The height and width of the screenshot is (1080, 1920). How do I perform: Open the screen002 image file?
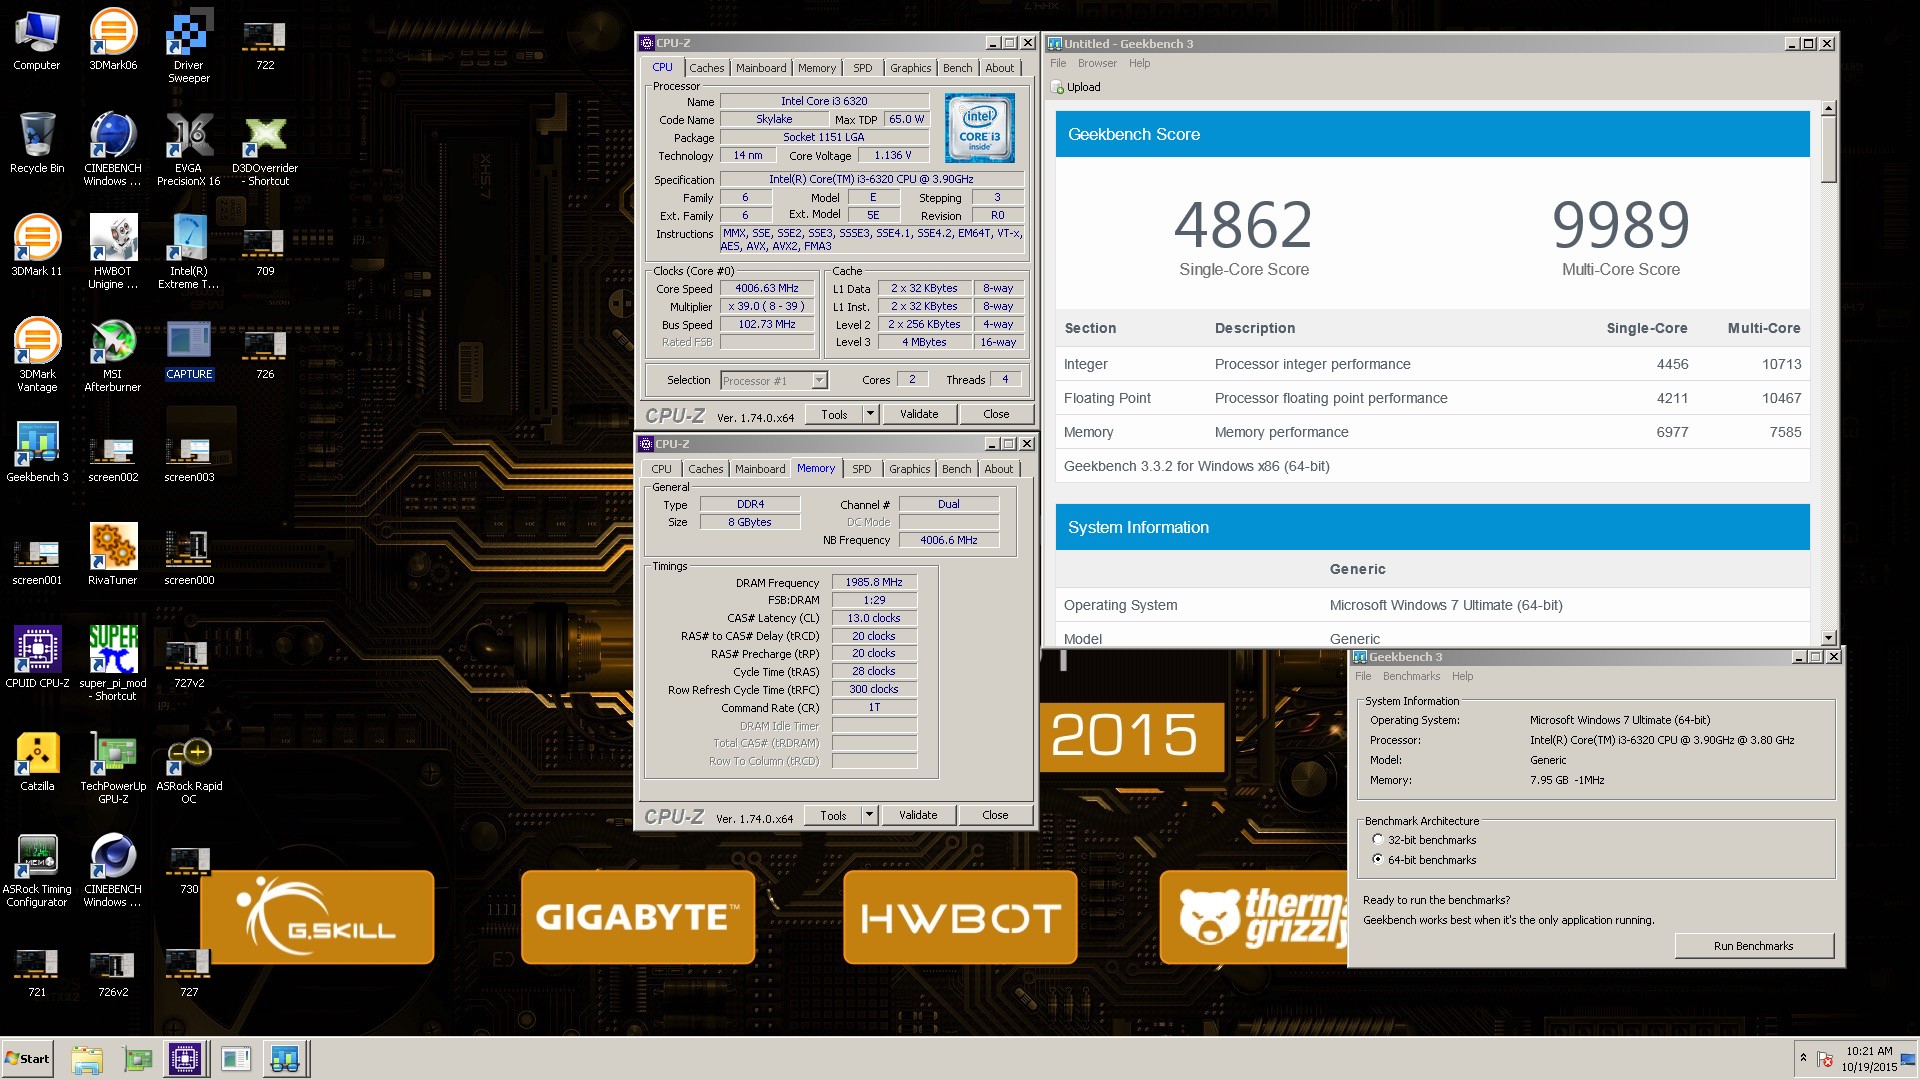[x=113, y=458]
